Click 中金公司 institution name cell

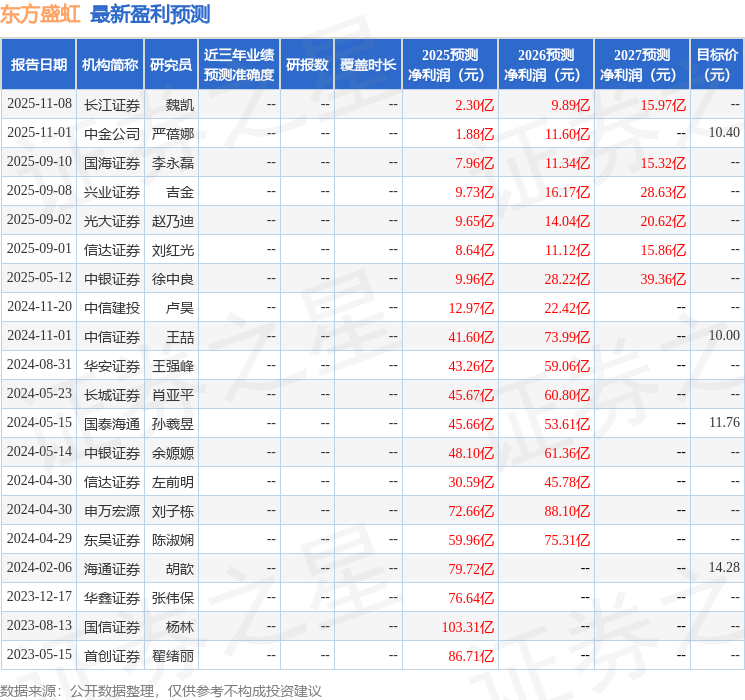pos(111,133)
